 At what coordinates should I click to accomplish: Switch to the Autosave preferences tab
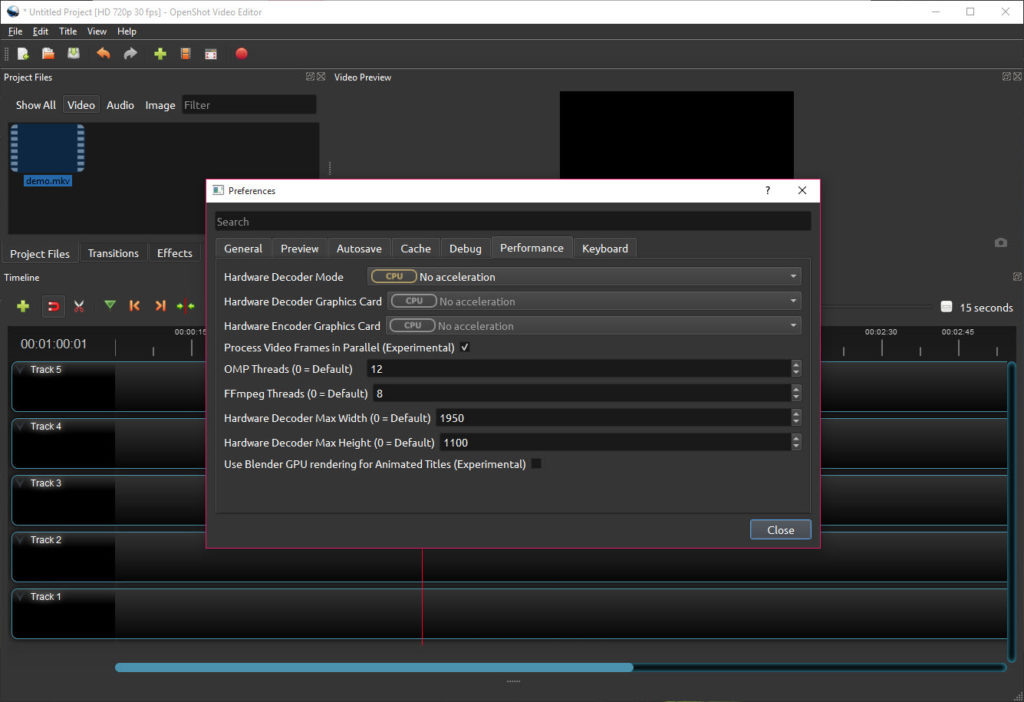[x=359, y=249]
